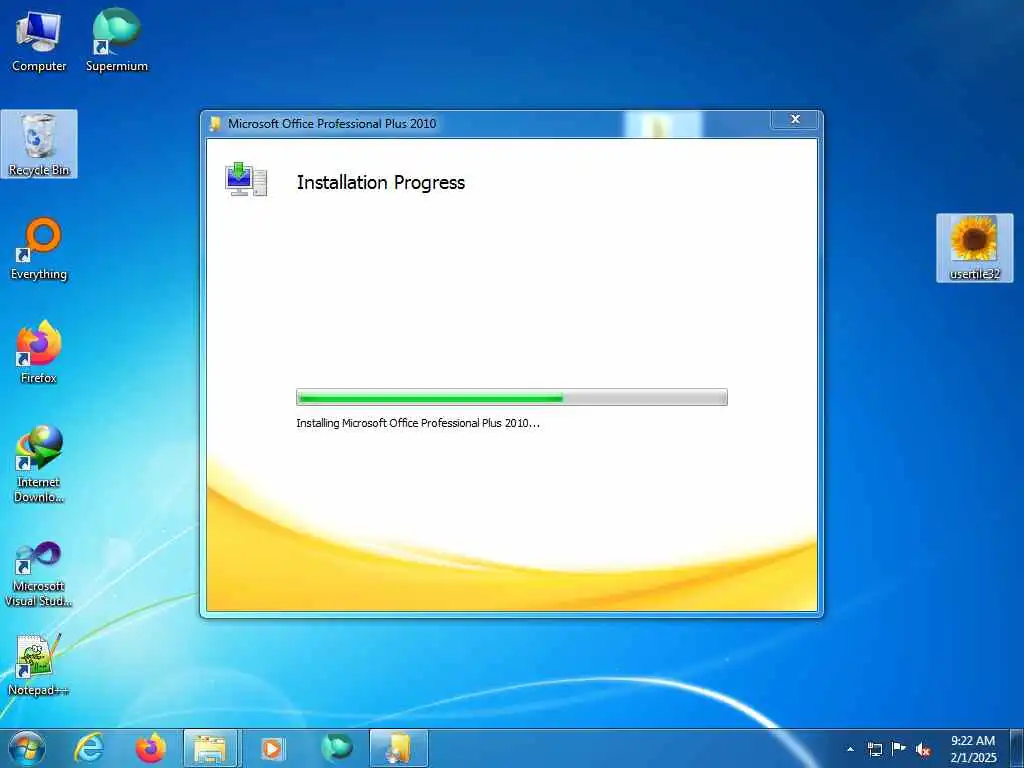Click 'Installing Microsoft Office Professional Plus 2010...' text

click(x=418, y=423)
